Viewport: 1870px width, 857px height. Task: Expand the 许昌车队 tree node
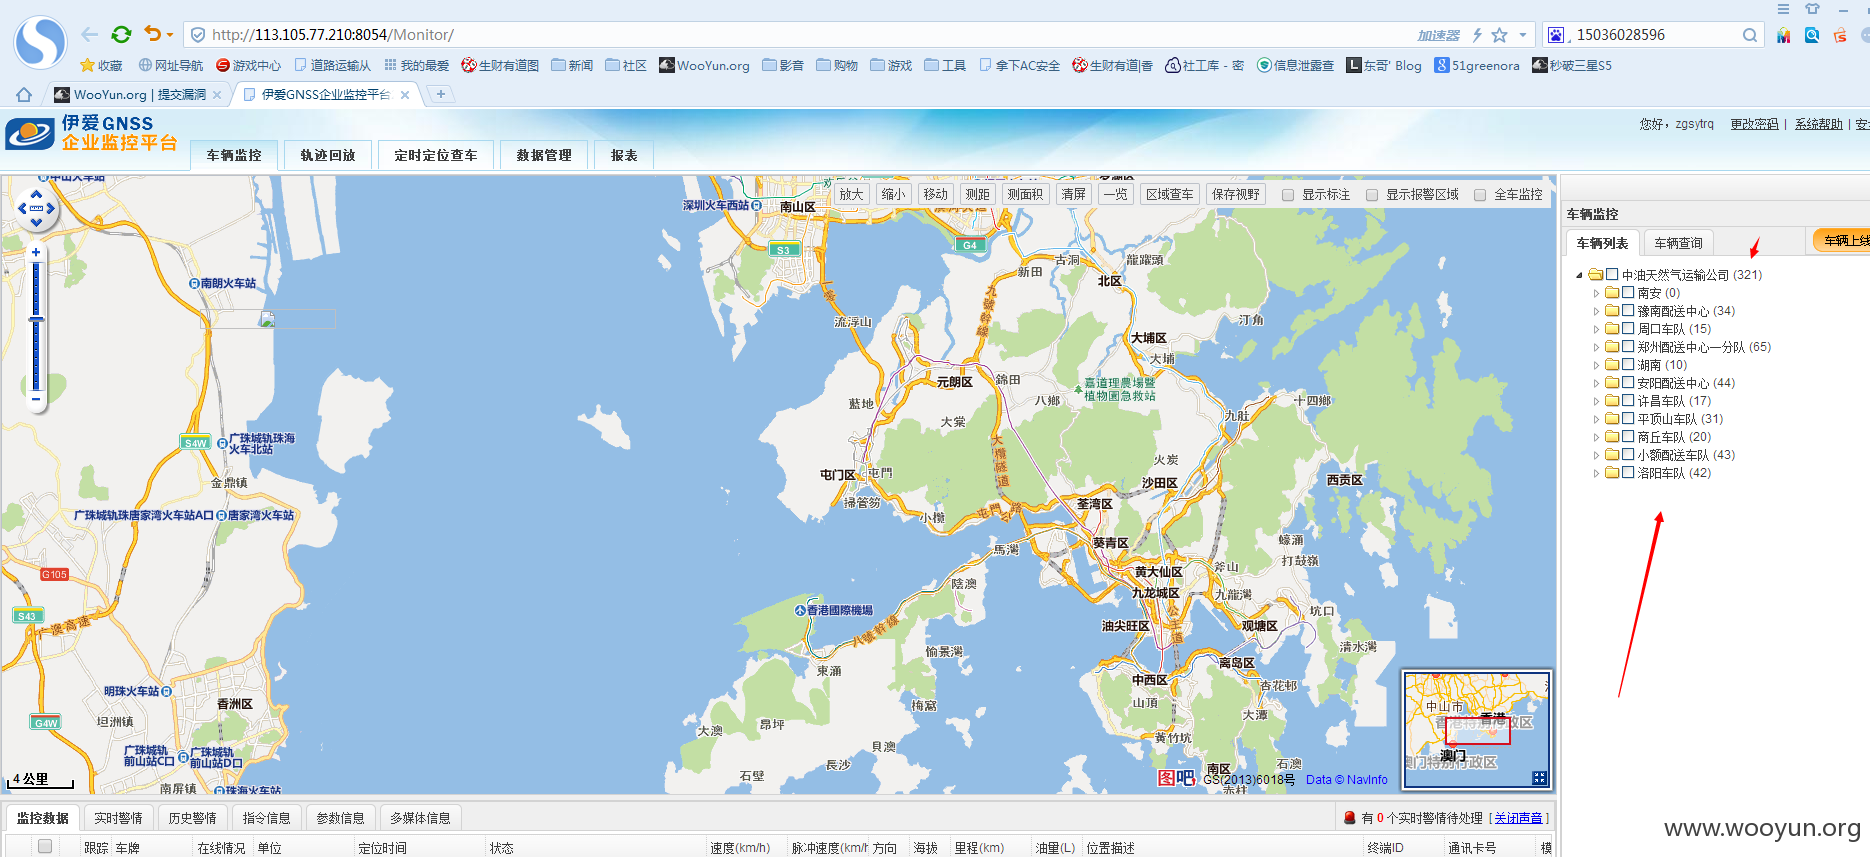point(1596,401)
